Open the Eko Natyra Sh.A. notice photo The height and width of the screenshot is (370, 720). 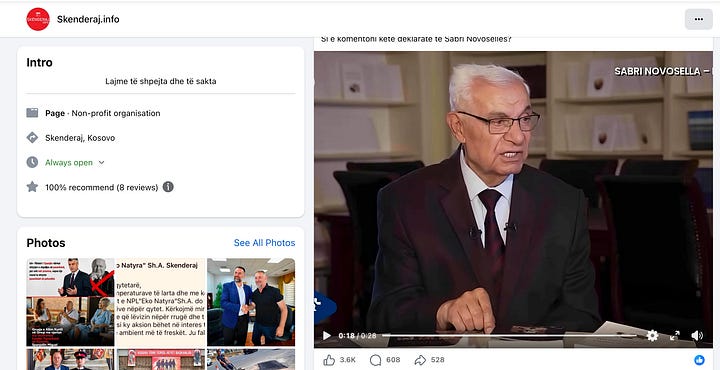(x=161, y=302)
